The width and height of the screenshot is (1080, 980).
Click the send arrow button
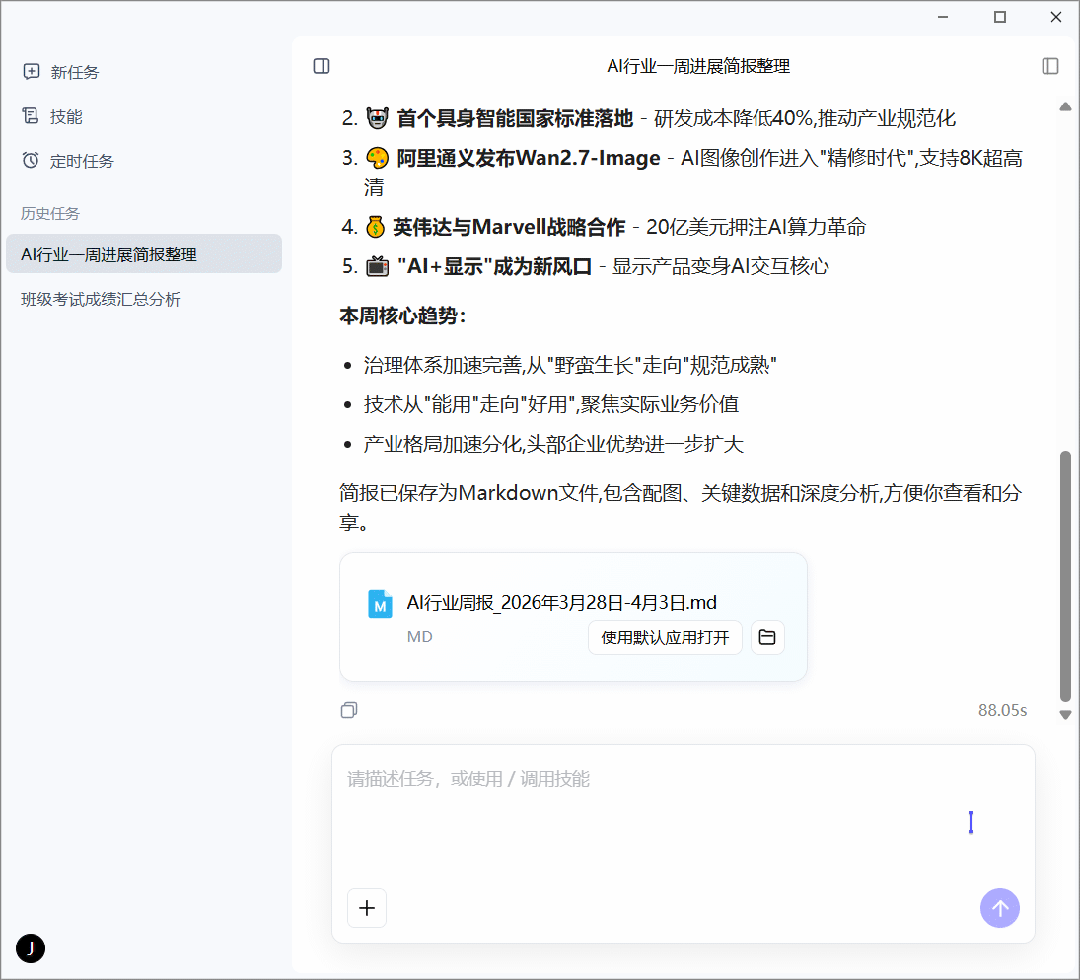[999, 908]
